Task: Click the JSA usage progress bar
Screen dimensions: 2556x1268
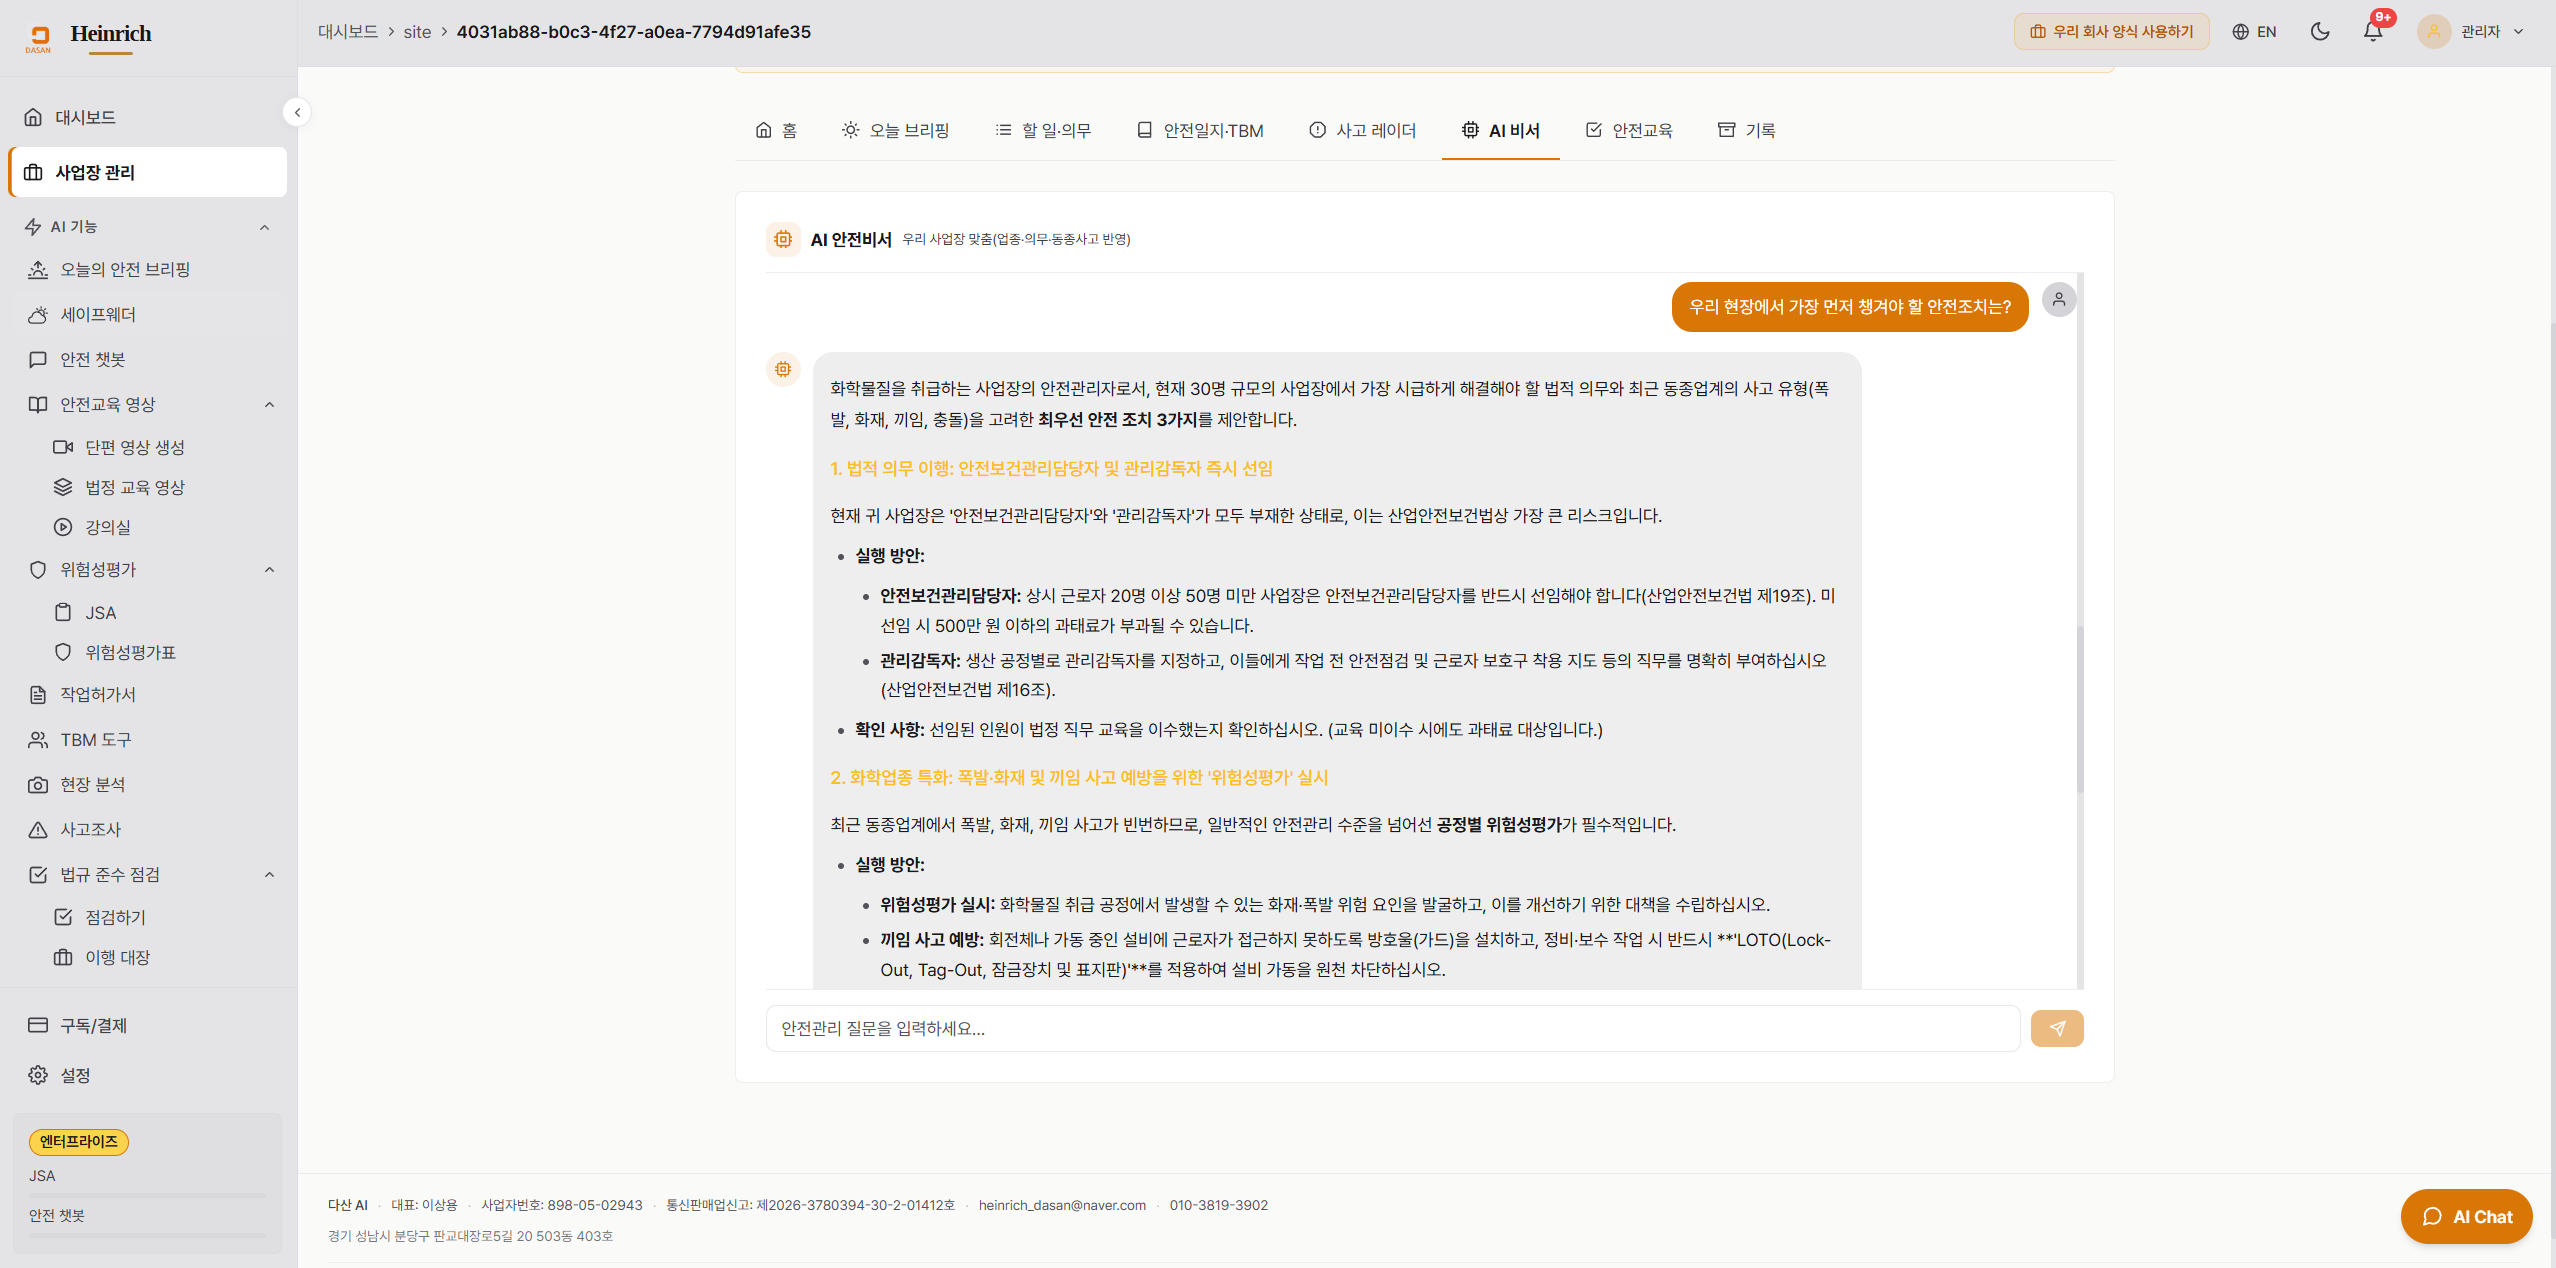Action: 147,1196
